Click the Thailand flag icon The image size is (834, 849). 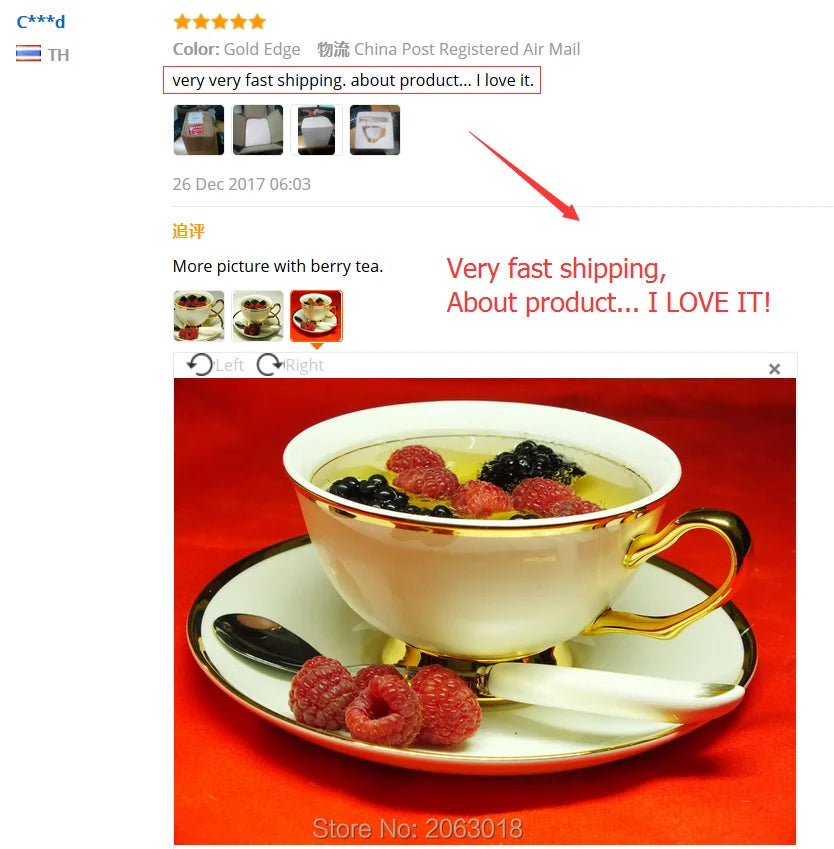28,54
